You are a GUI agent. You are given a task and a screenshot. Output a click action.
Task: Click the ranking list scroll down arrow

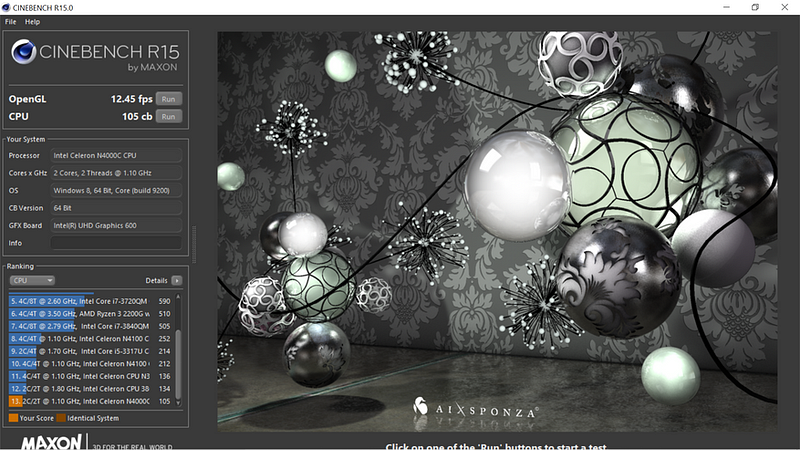tap(178, 403)
